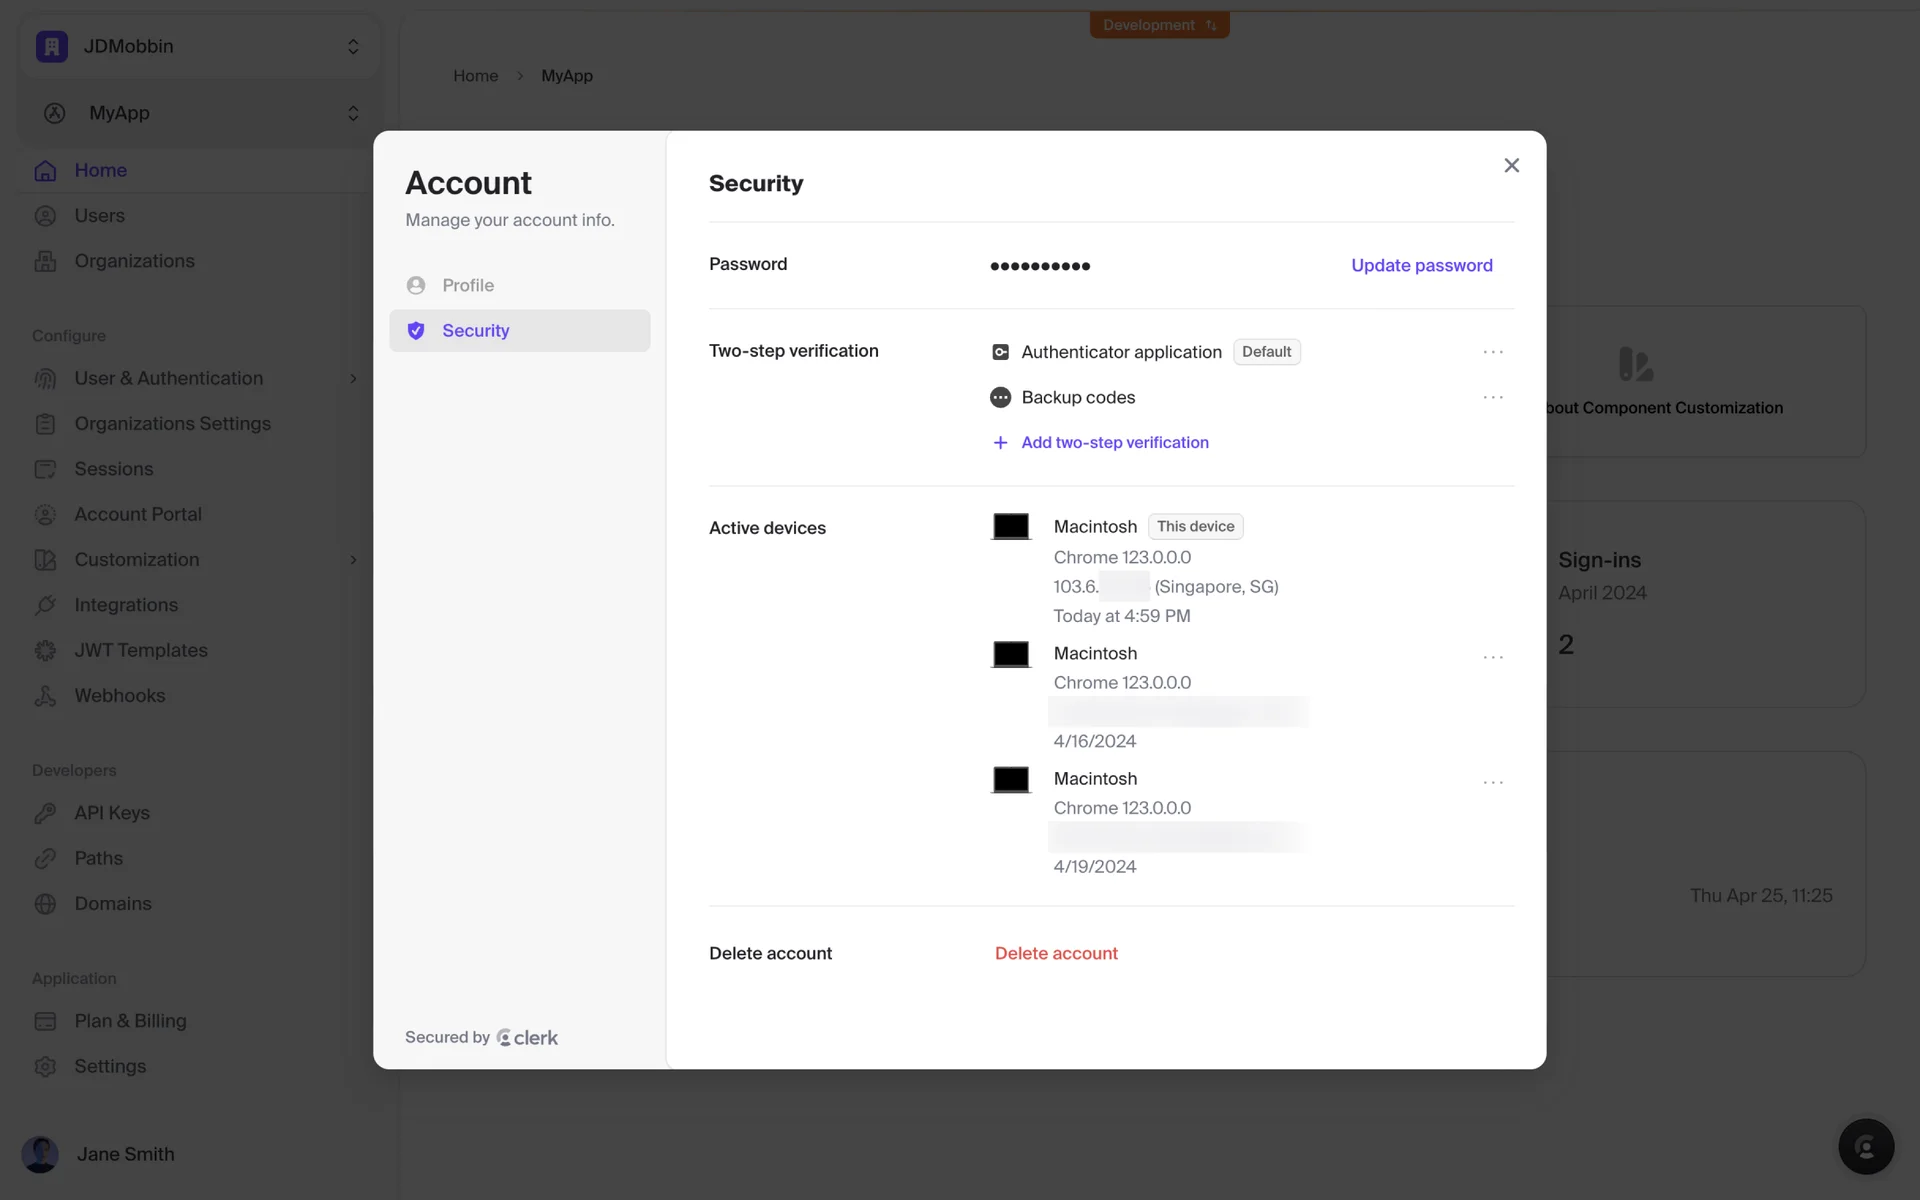Select the Security tab
The height and width of the screenshot is (1200, 1920).
point(476,331)
